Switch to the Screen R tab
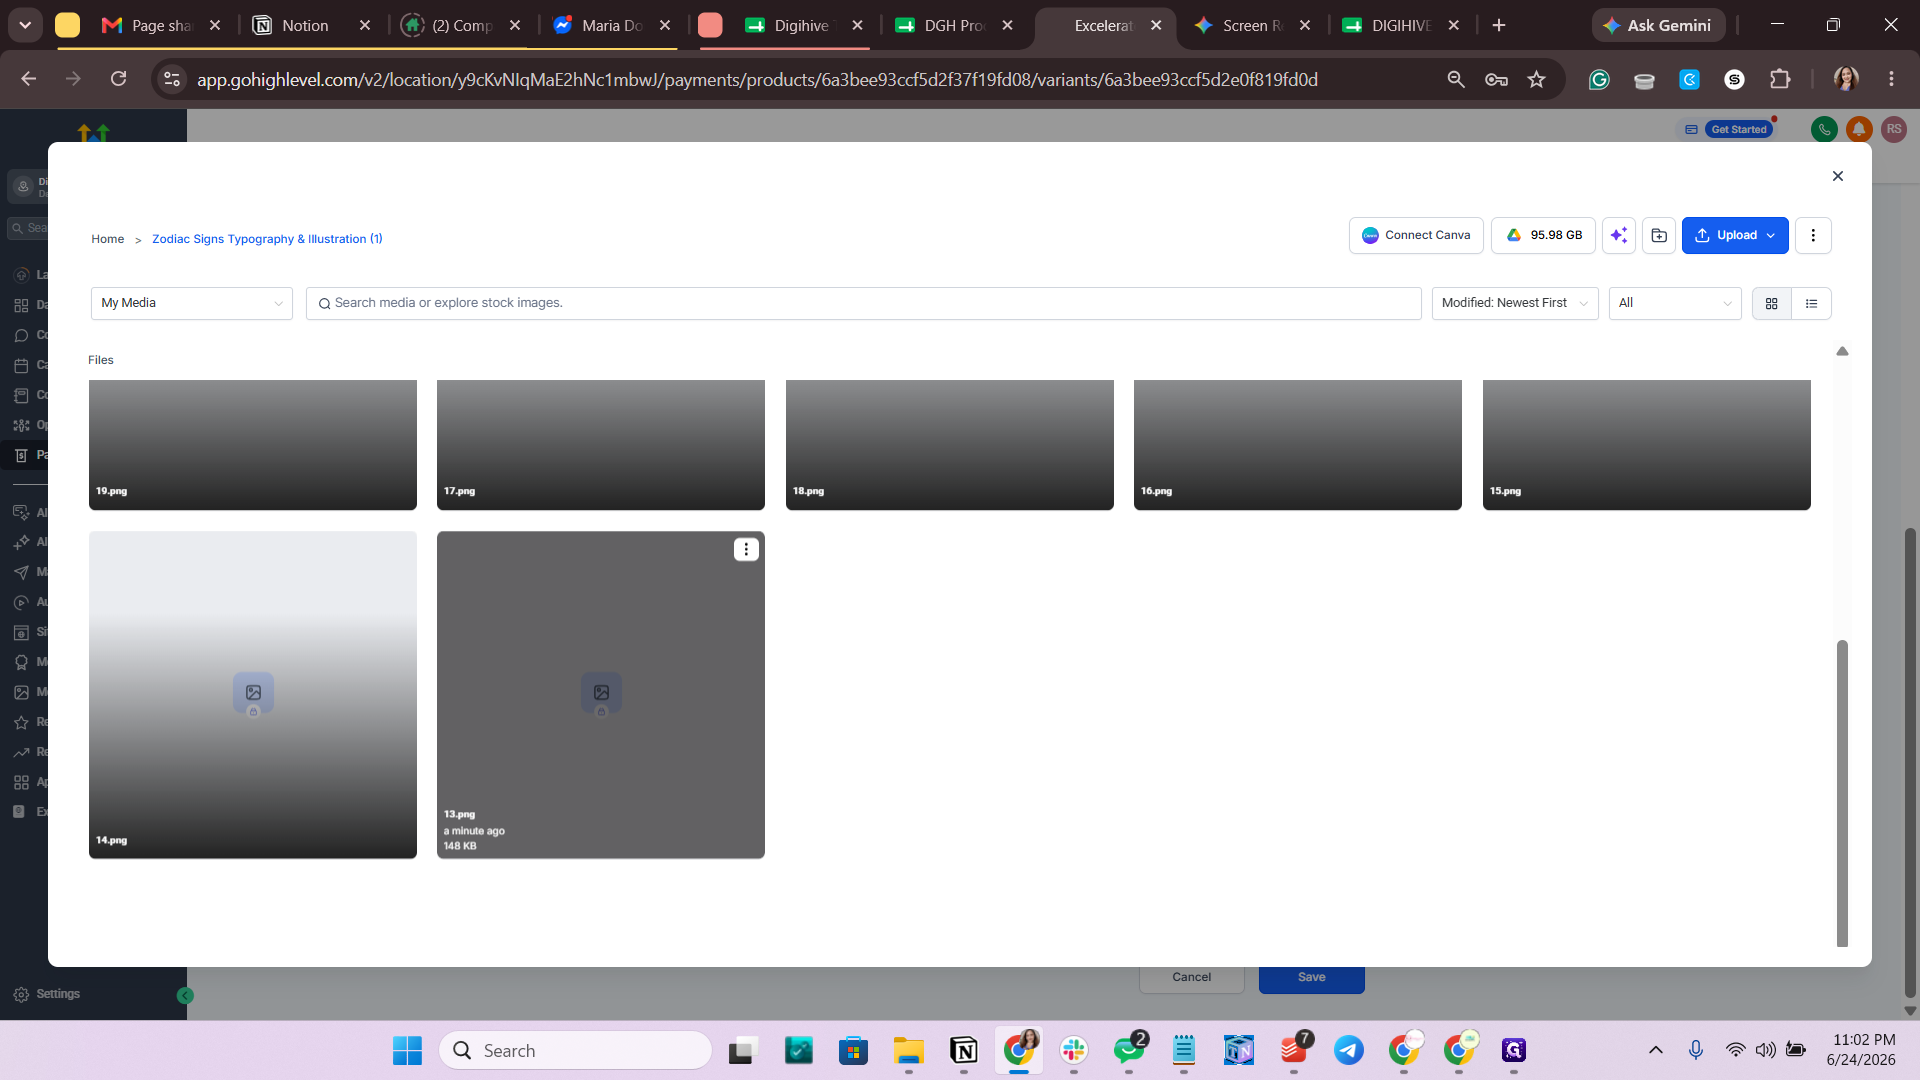Viewport: 1920px width, 1080px height. pos(1251,25)
